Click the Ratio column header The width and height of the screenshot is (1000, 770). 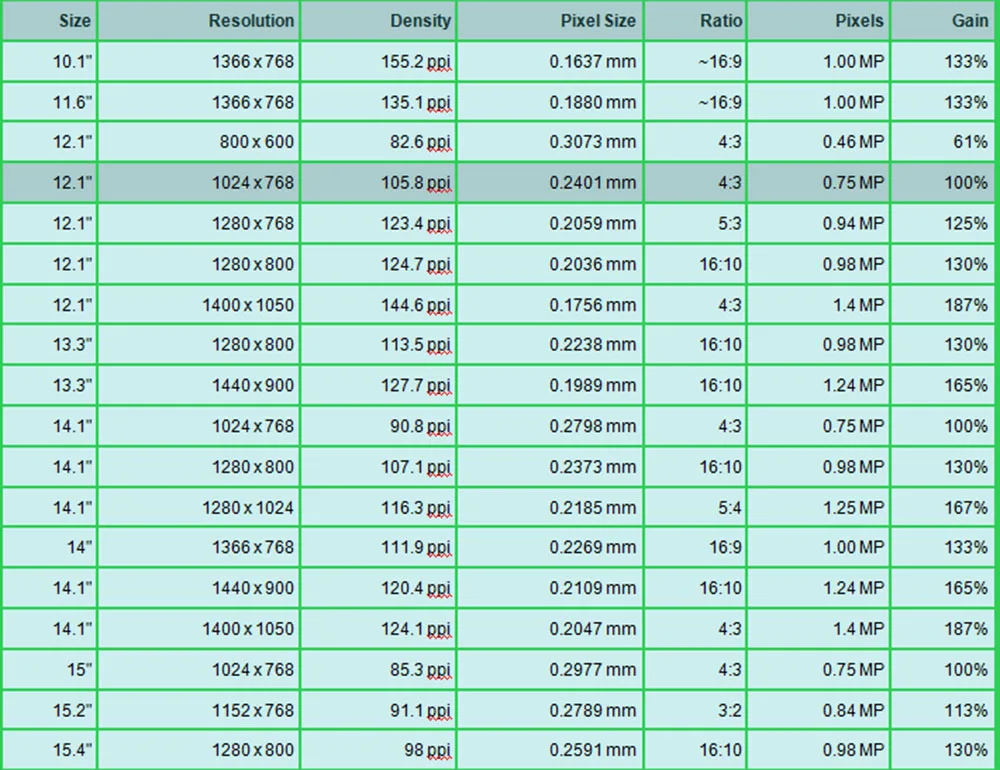coord(696,21)
